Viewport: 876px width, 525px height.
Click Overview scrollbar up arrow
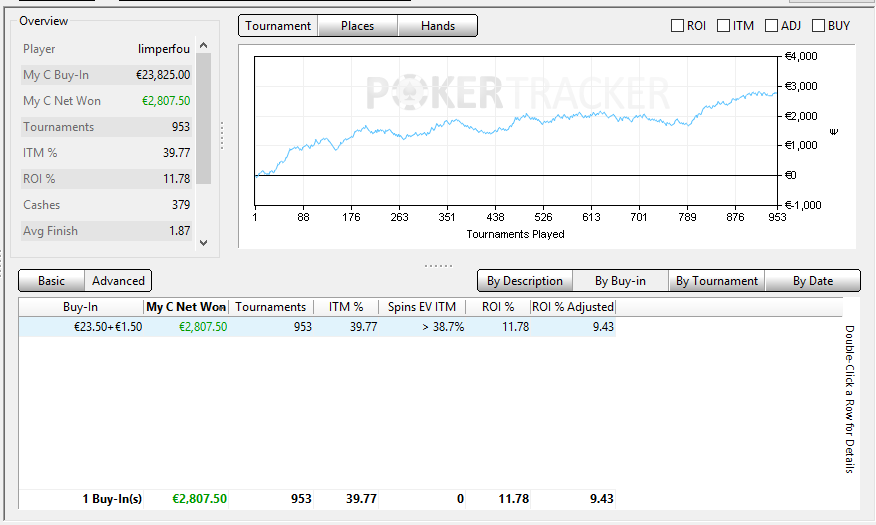(203, 45)
